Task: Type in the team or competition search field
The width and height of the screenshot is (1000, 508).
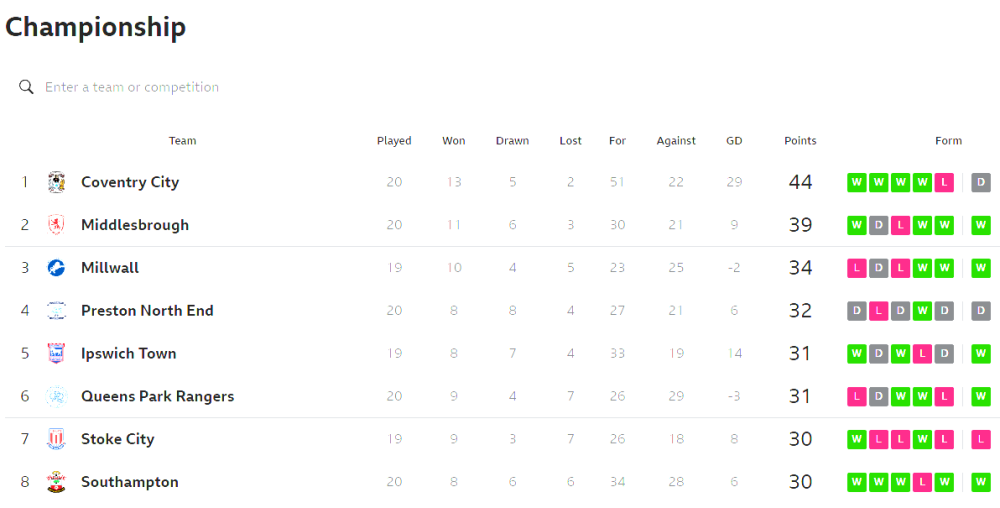Action: 200,87
